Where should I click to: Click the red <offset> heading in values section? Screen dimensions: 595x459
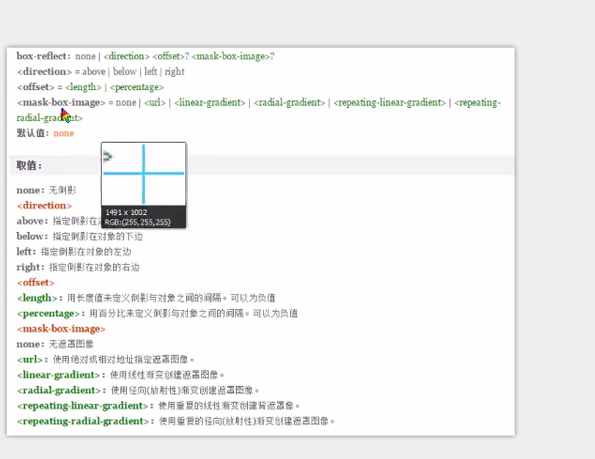(35, 283)
